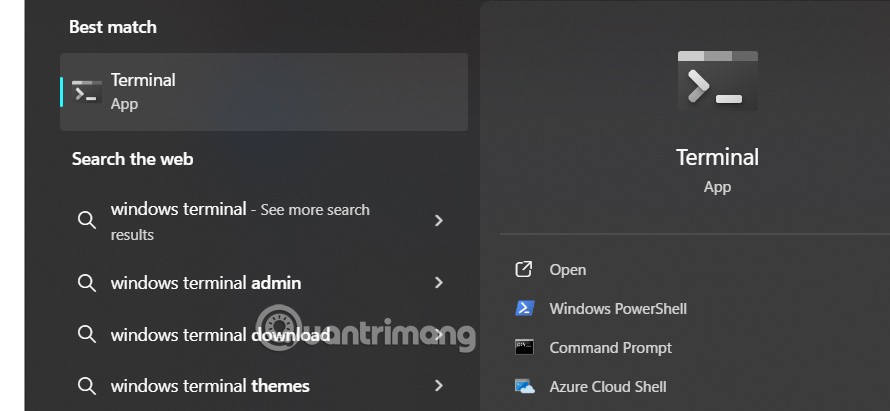Click the Terminal title in the preview pane

pyautogui.click(x=717, y=157)
